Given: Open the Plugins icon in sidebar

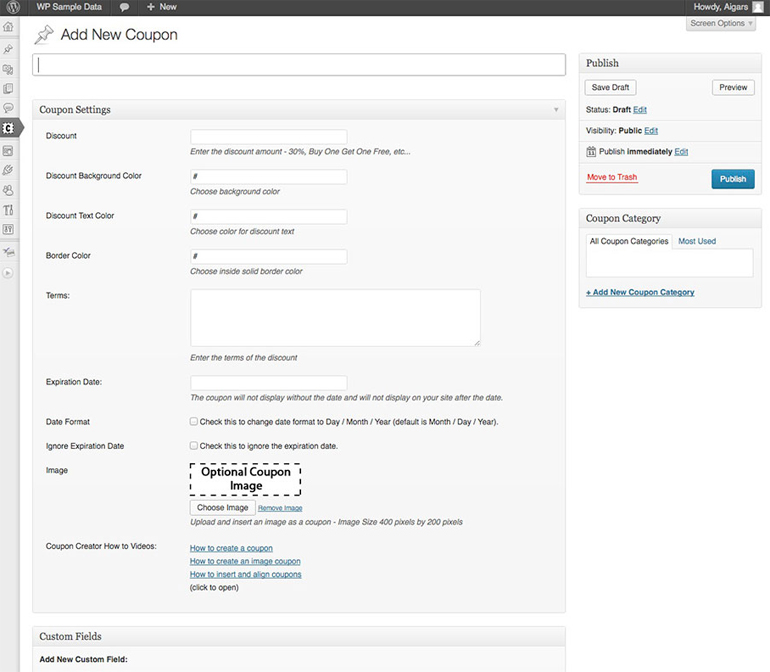Looking at the screenshot, I should [x=9, y=170].
